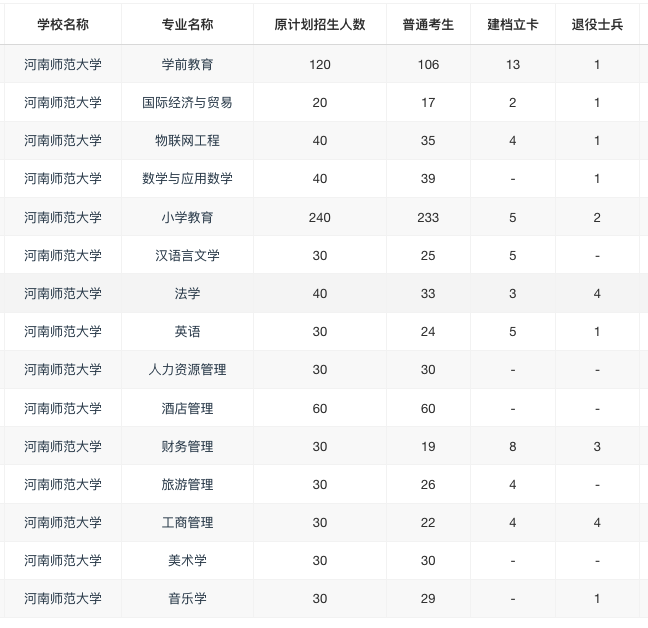Click 普通考生 value 60 for 酒店管理
The width and height of the screenshot is (648, 628).
(x=428, y=408)
